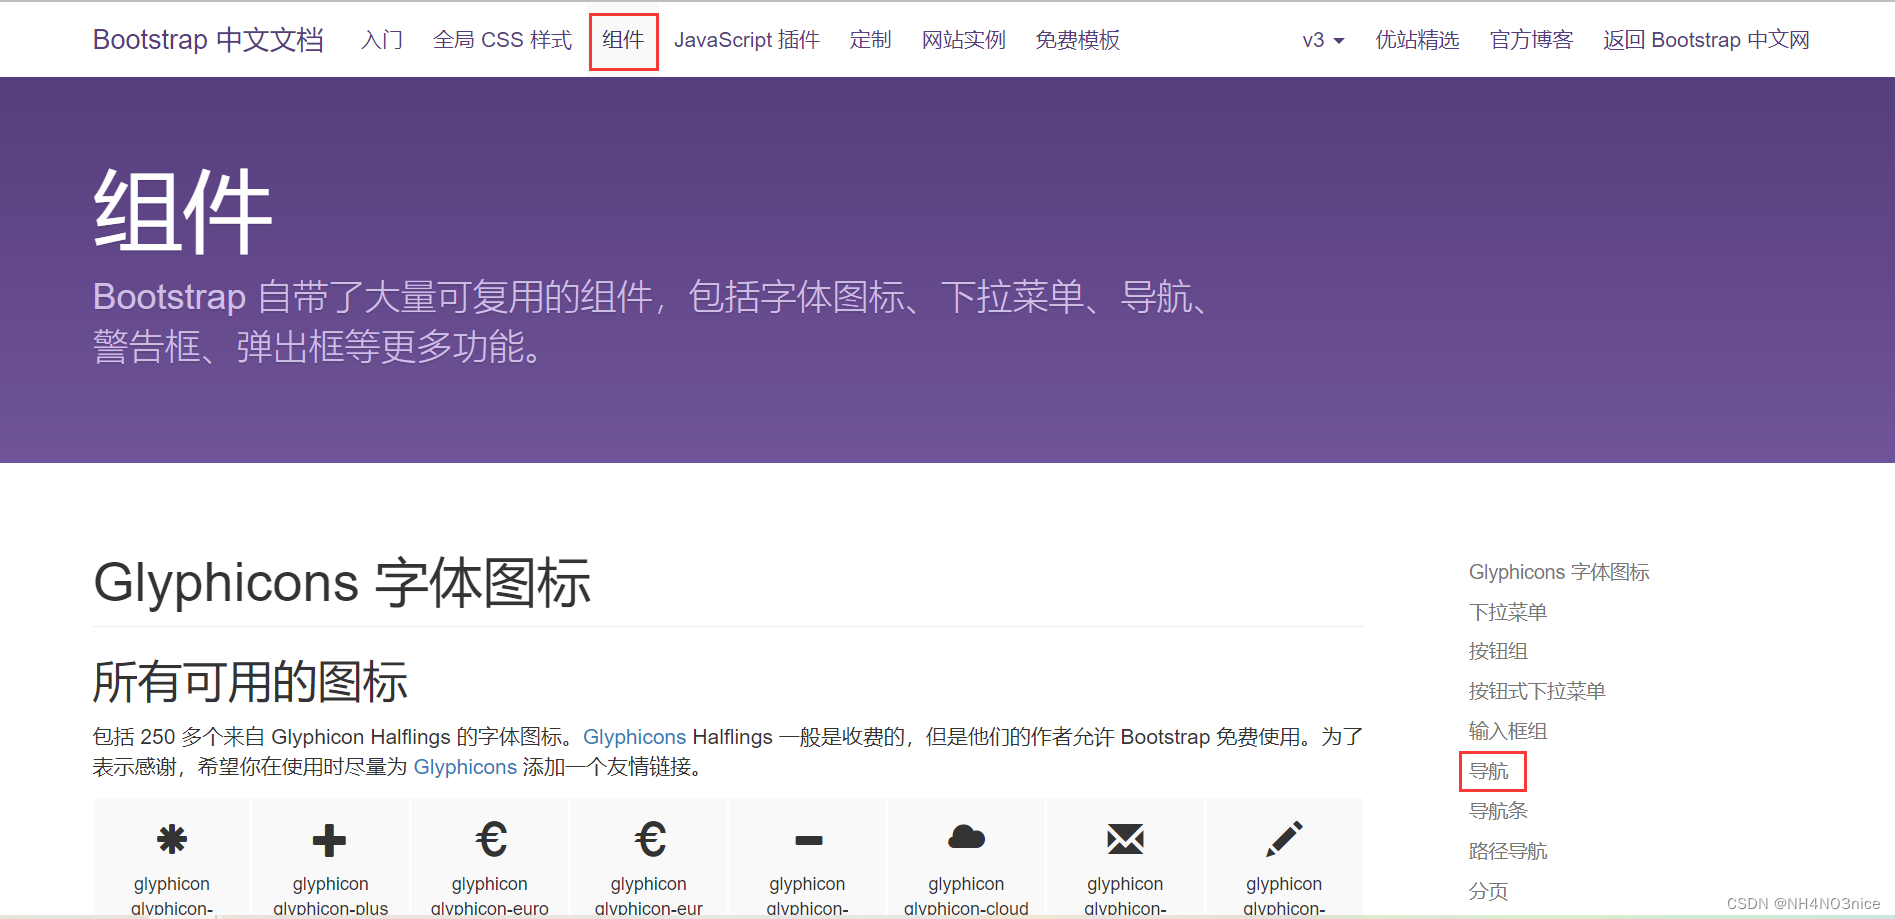This screenshot has height=919, width=1895.
Task: Open the Bootstrap 中文文档 brand link
Action: coord(208,40)
